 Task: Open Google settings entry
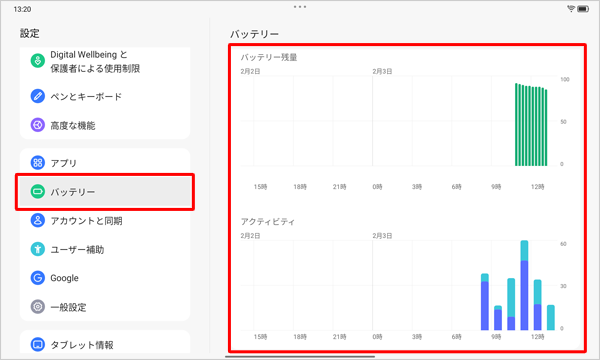click(x=105, y=278)
